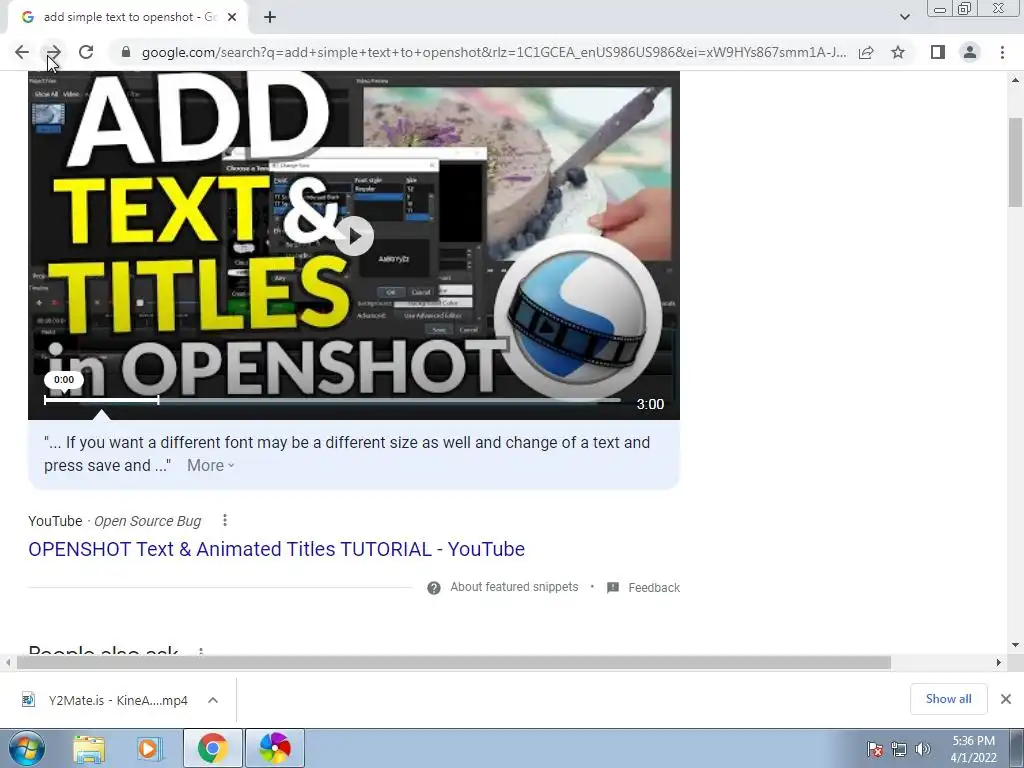Image resolution: width=1024 pixels, height=768 pixels.
Task: Switch to the add simple text tab
Action: (127, 17)
